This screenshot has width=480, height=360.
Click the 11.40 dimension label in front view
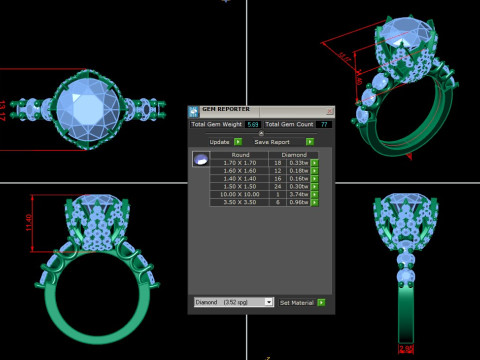[29, 223]
